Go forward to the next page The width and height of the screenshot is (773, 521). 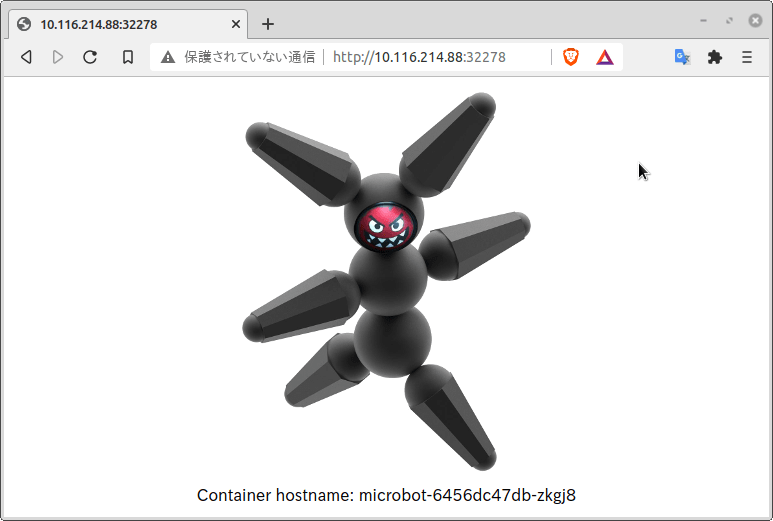click(58, 57)
